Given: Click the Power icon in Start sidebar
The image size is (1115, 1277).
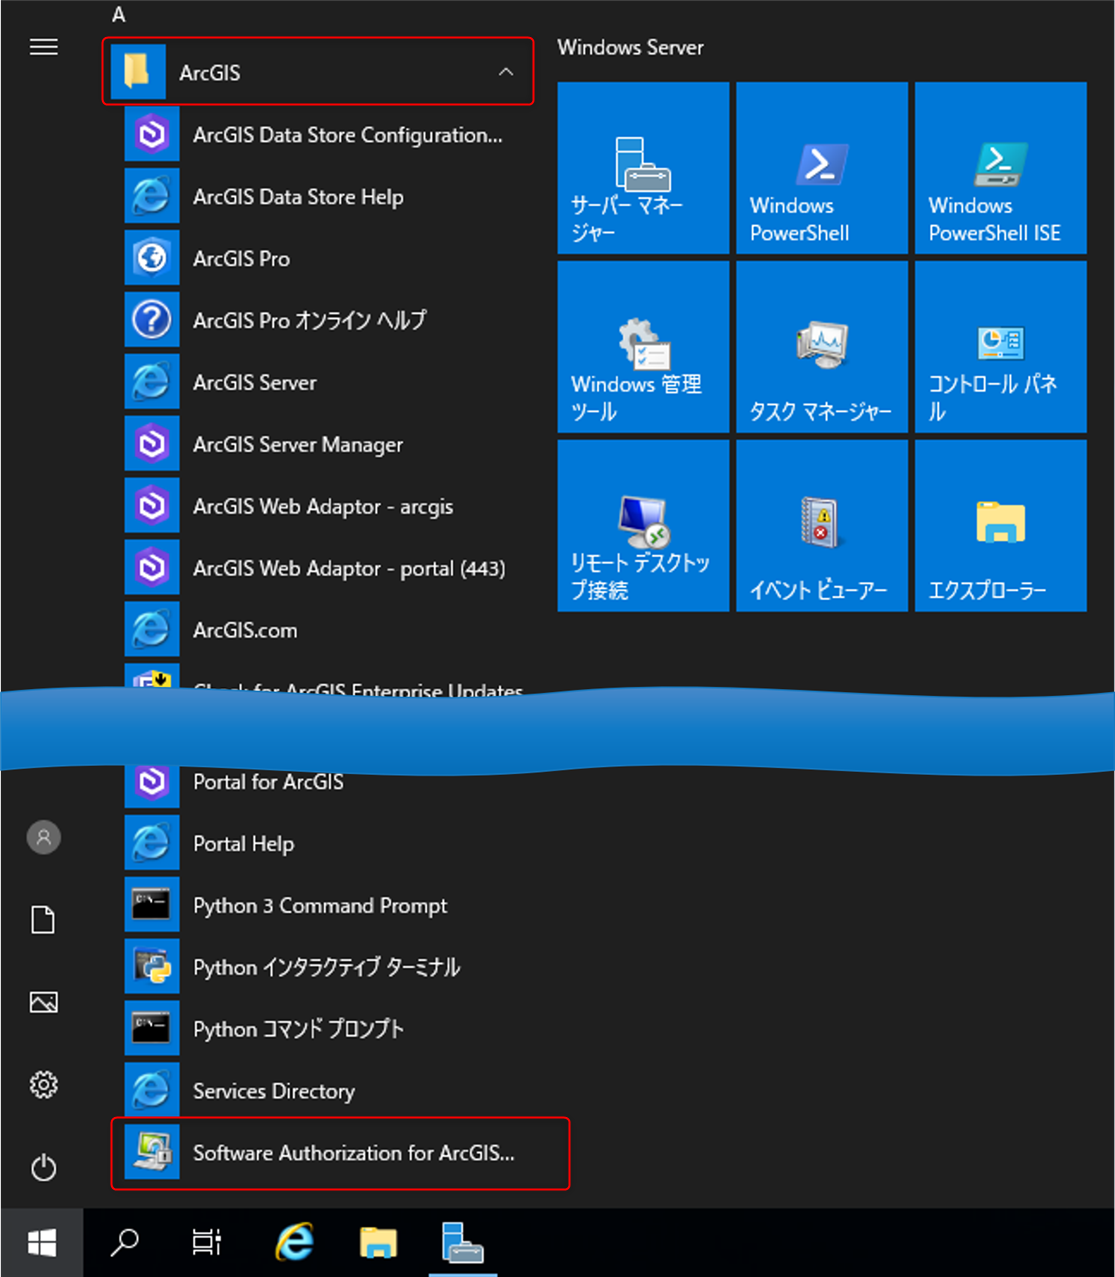Looking at the screenshot, I should [x=43, y=1167].
